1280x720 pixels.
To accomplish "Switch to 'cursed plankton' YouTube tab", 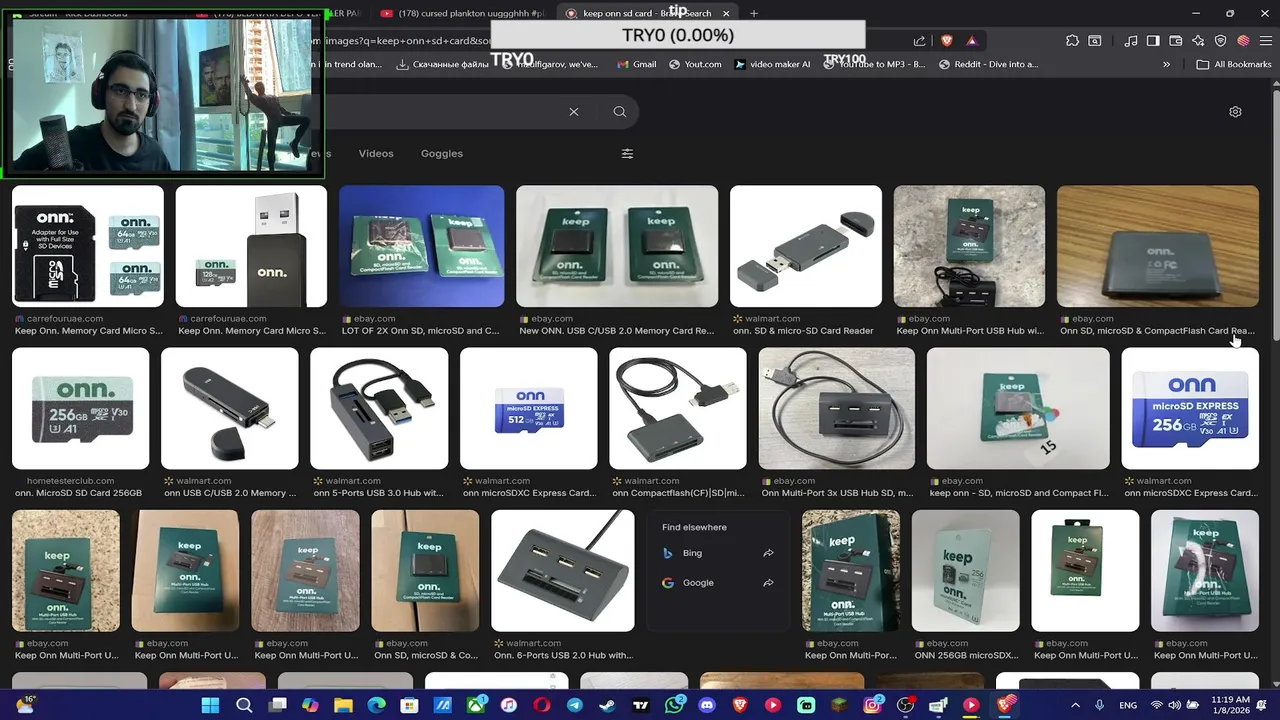I will point(463,13).
